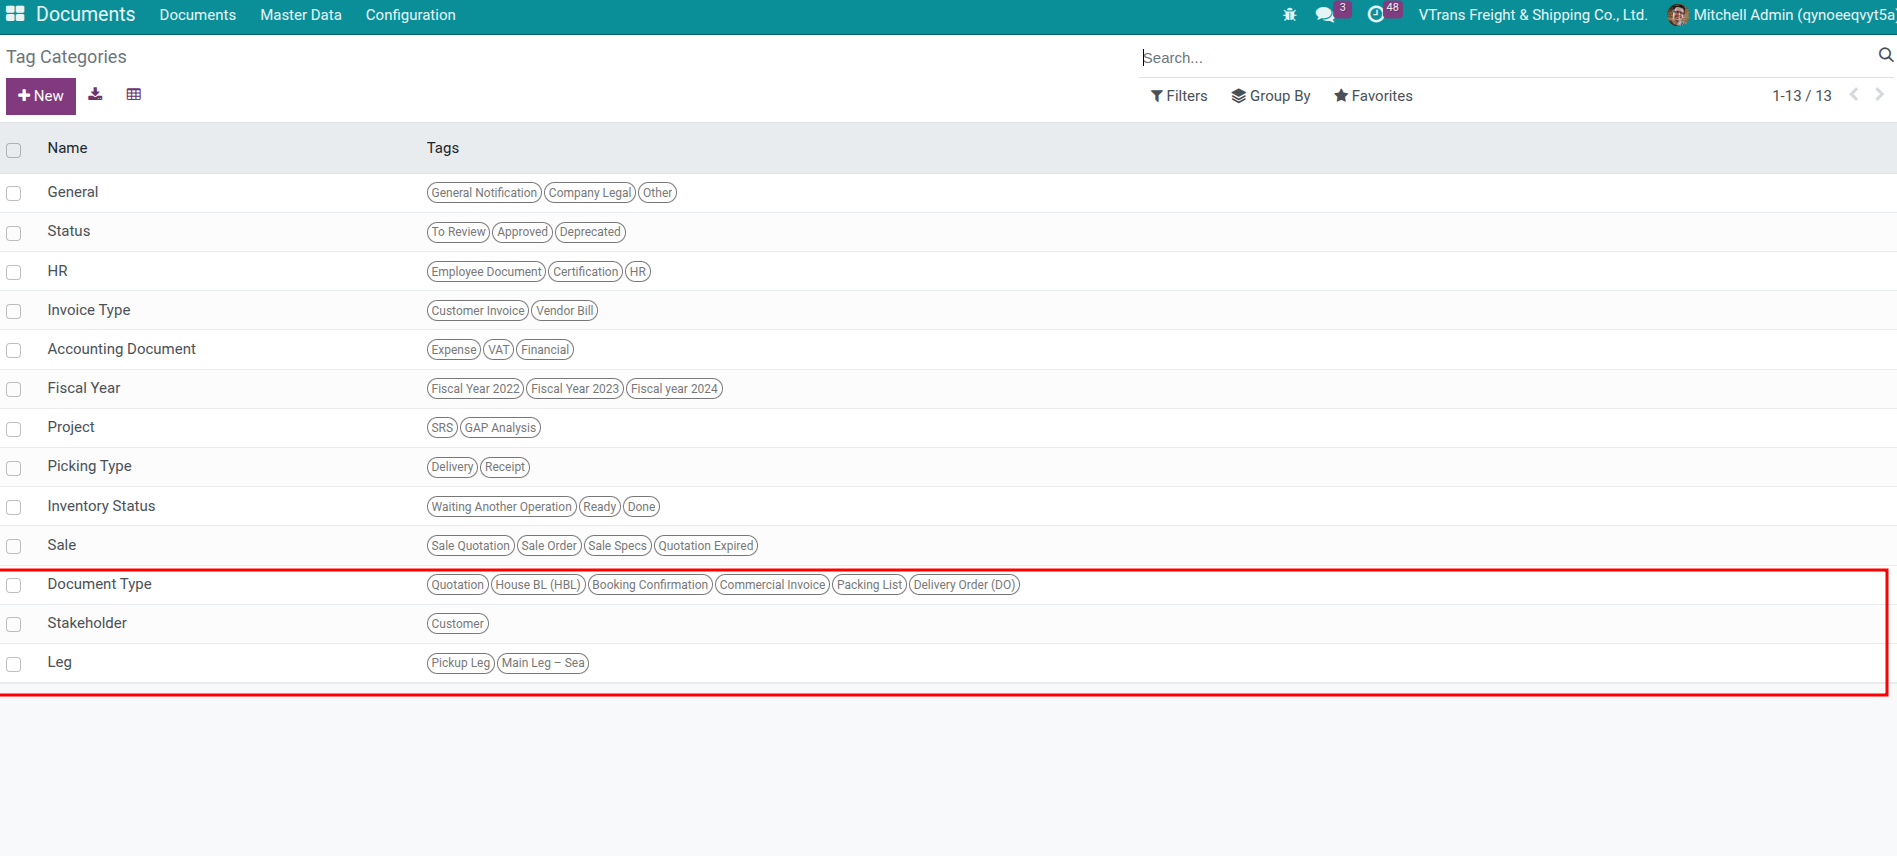1897x856 pixels.
Task: Open the Stakeholder tag category
Action: (87, 623)
